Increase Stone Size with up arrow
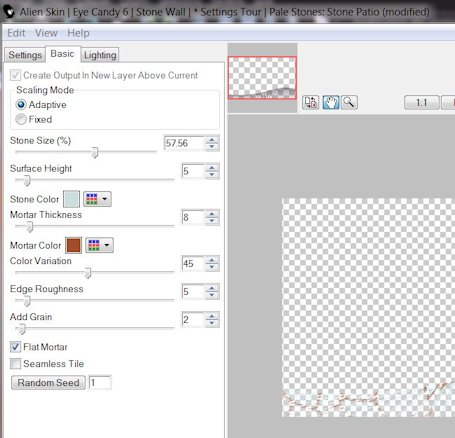 (212, 140)
